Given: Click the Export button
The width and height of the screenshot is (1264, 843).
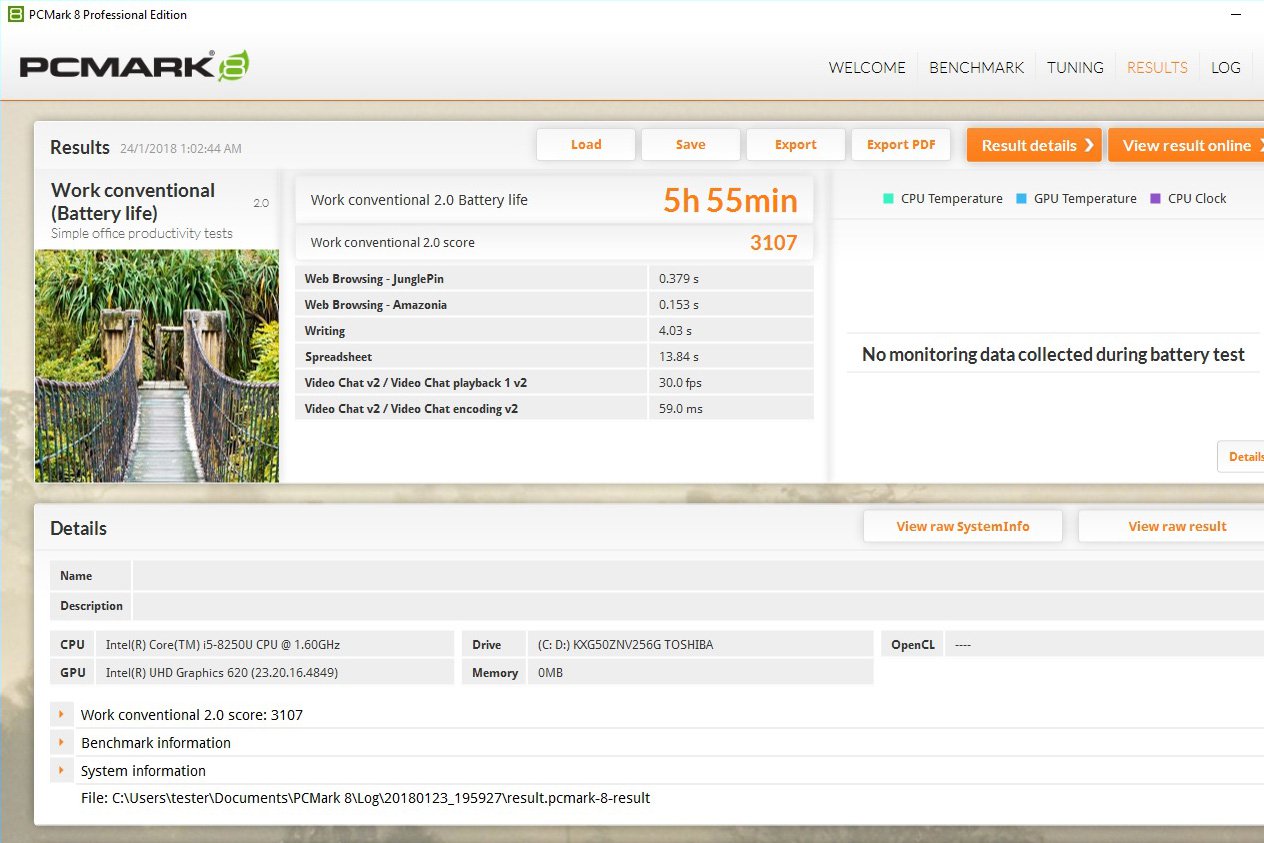Looking at the screenshot, I should [796, 145].
